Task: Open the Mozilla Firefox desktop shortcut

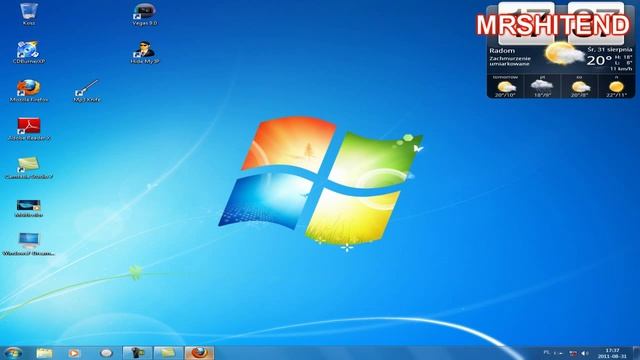Action: [x=29, y=91]
